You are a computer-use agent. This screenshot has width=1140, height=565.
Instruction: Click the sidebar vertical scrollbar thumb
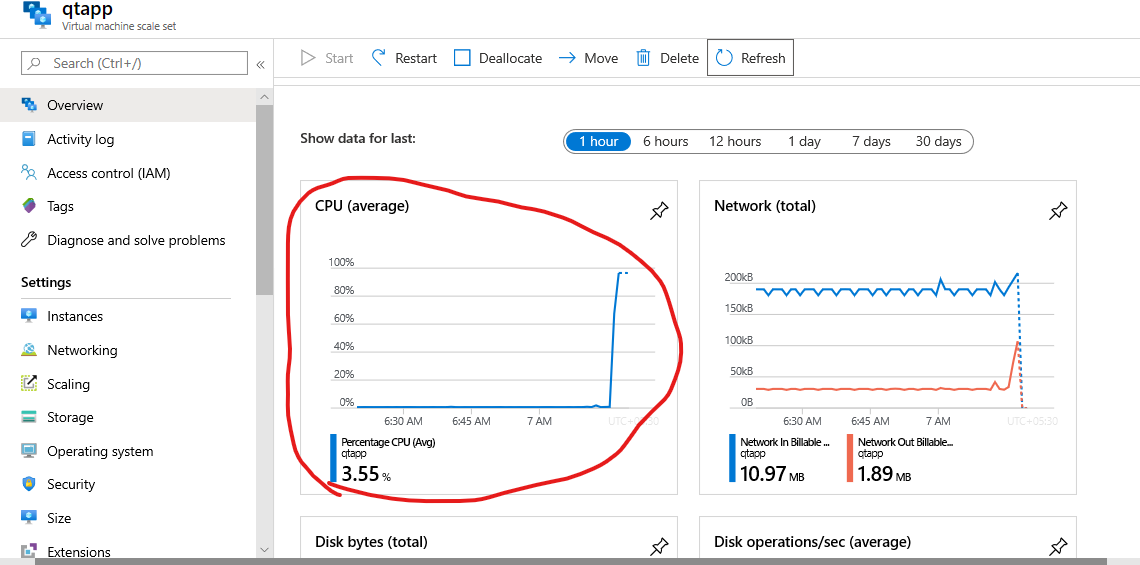(x=265, y=200)
